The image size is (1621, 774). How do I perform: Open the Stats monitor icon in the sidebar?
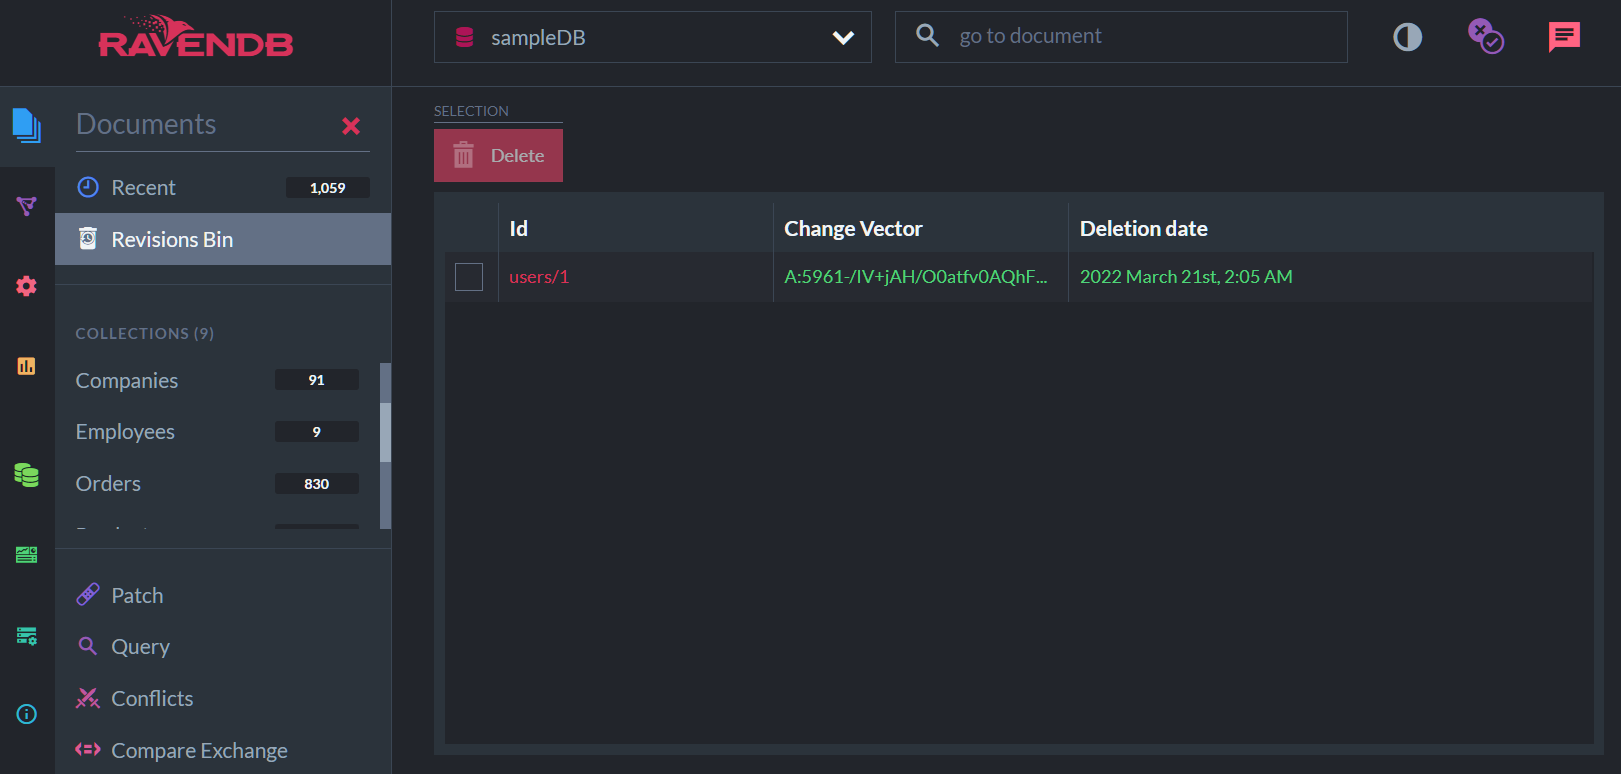click(x=27, y=555)
